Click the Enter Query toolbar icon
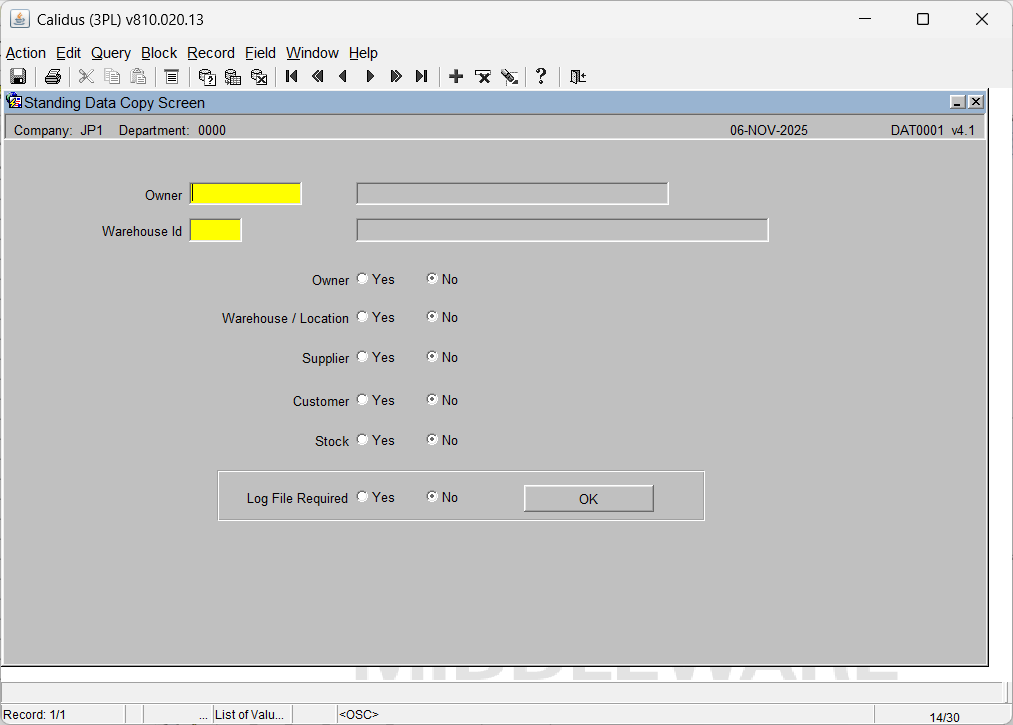 [x=207, y=77]
